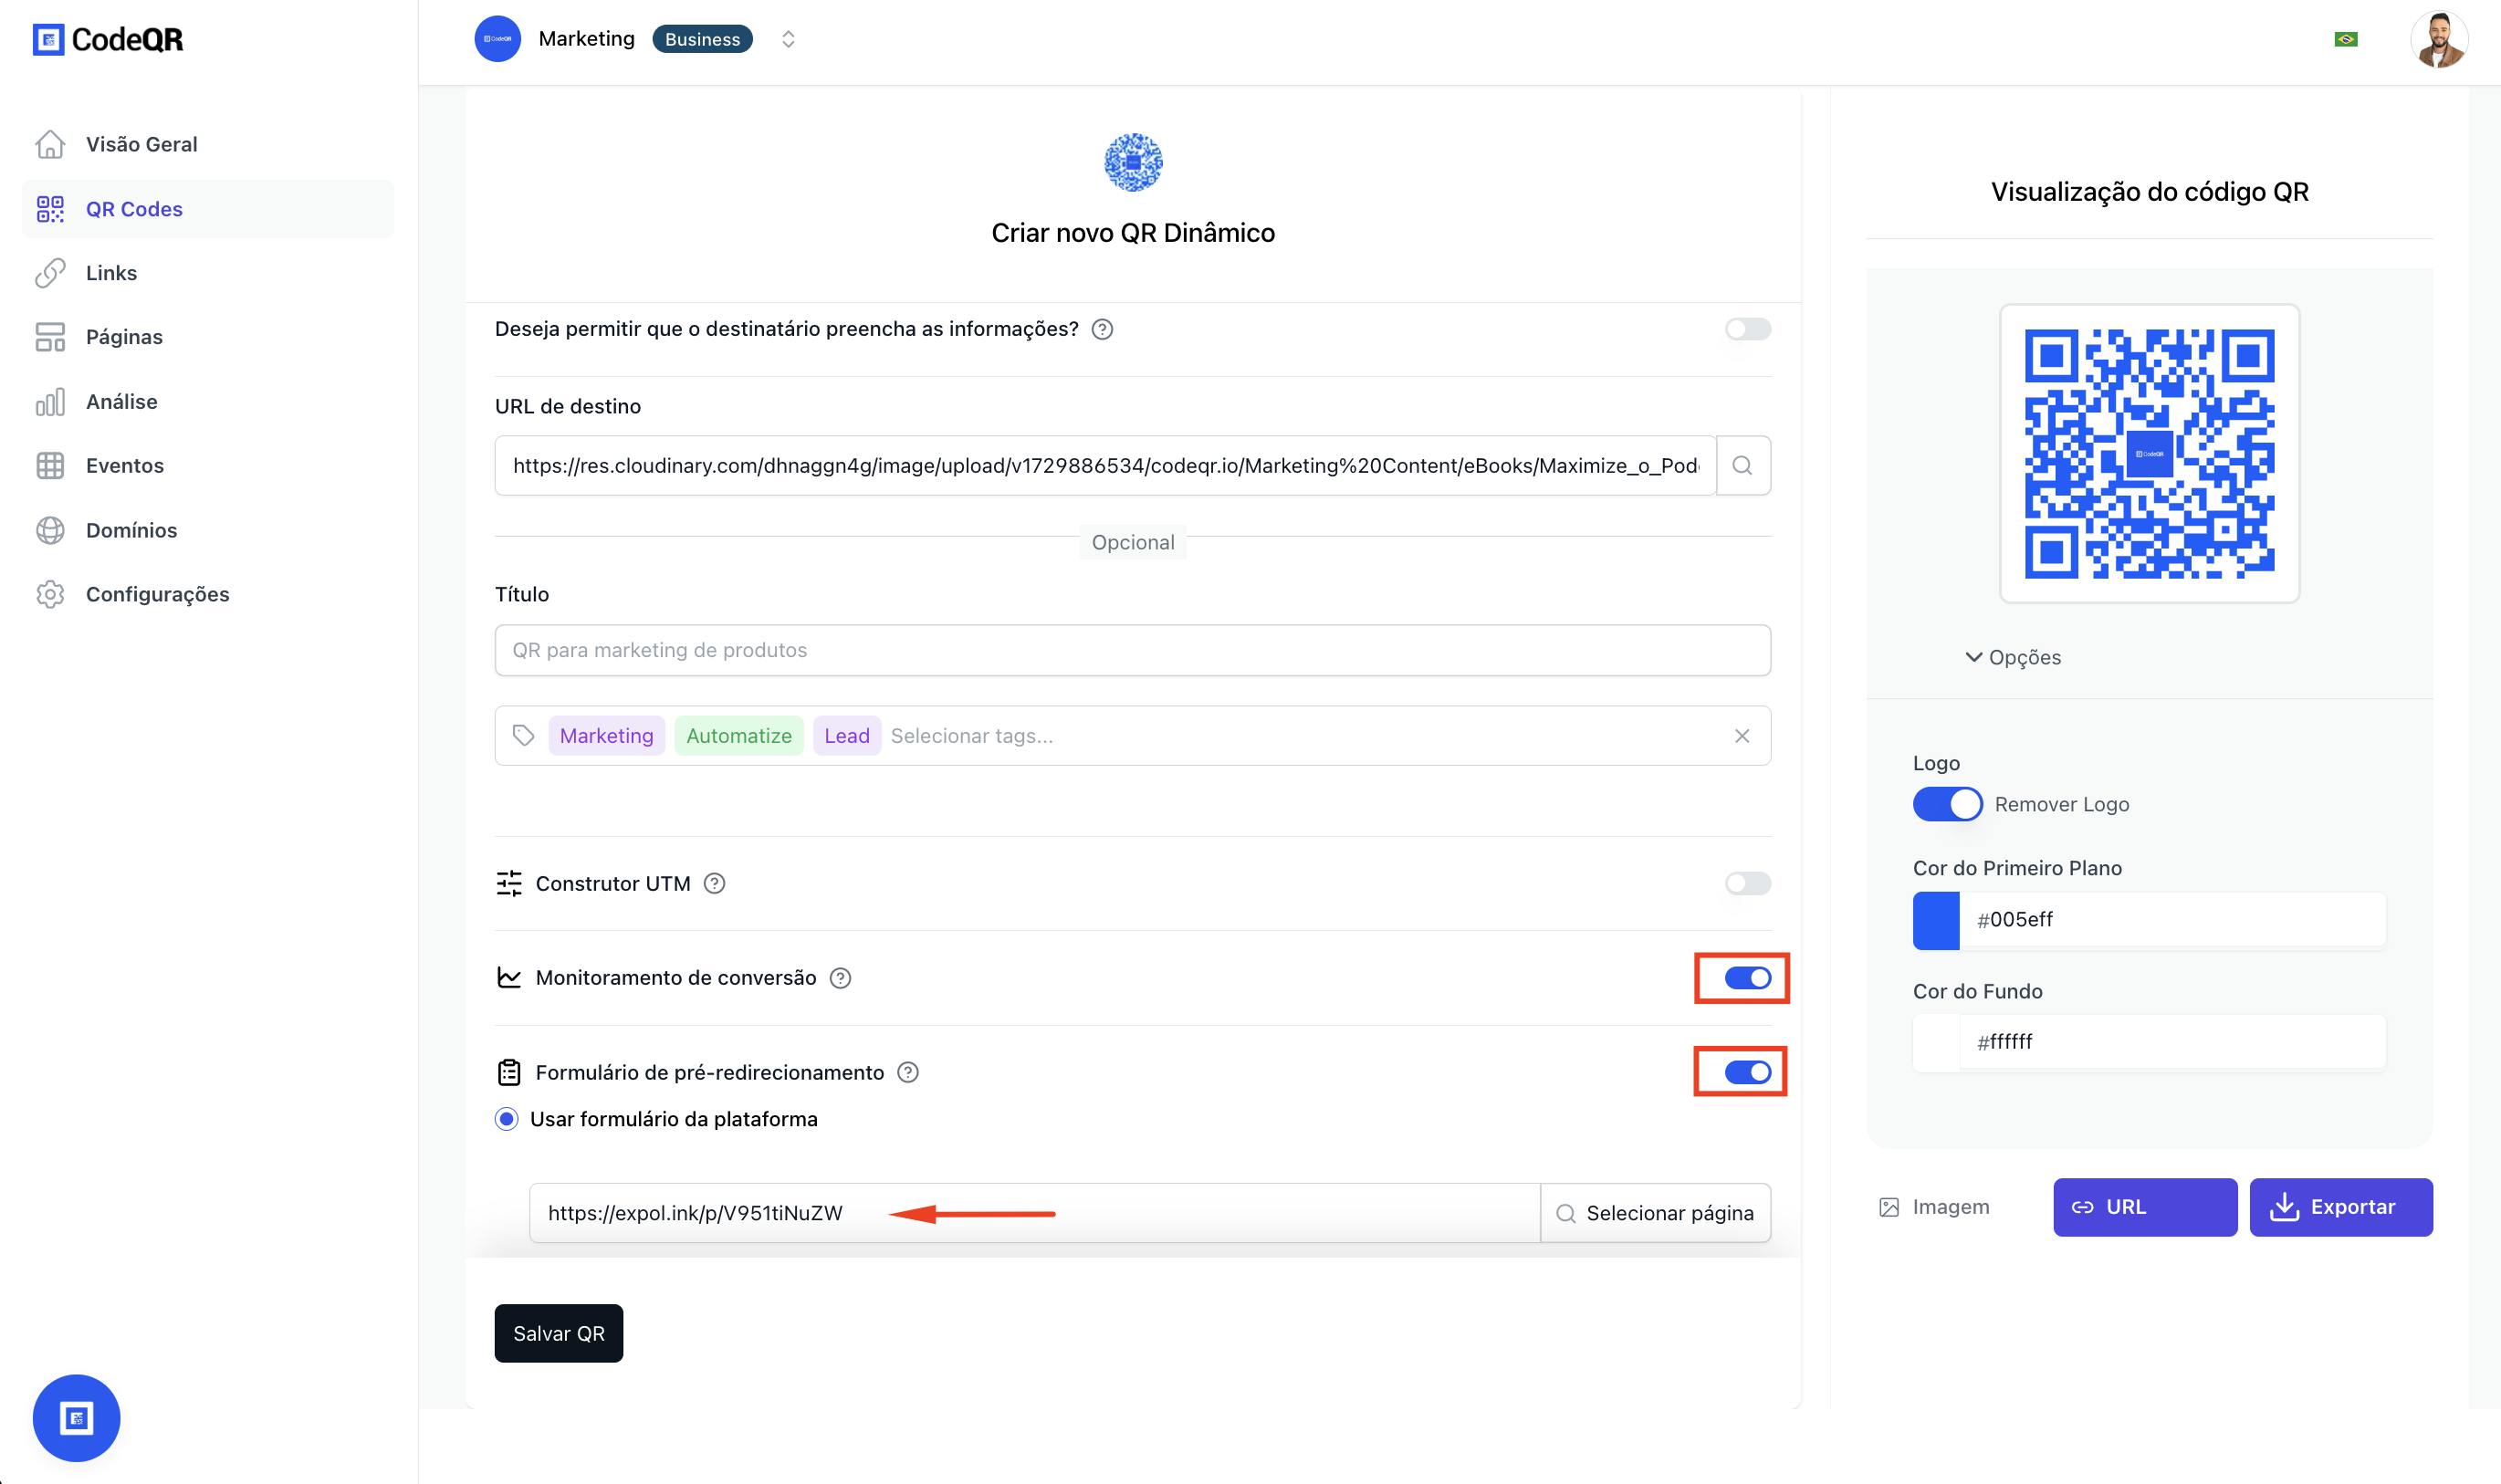Image resolution: width=2501 pixels, height=1484 pixels.
Task: Show help for recipient information question
Action: click(1102, 329)
